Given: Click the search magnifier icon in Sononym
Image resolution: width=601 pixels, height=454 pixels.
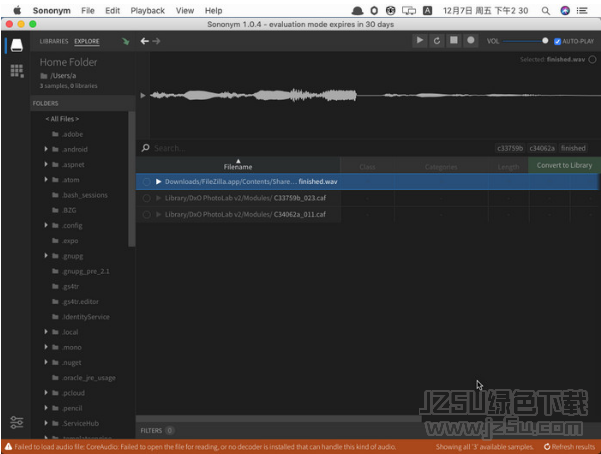Looking at the screenshot, I should 145,148.
